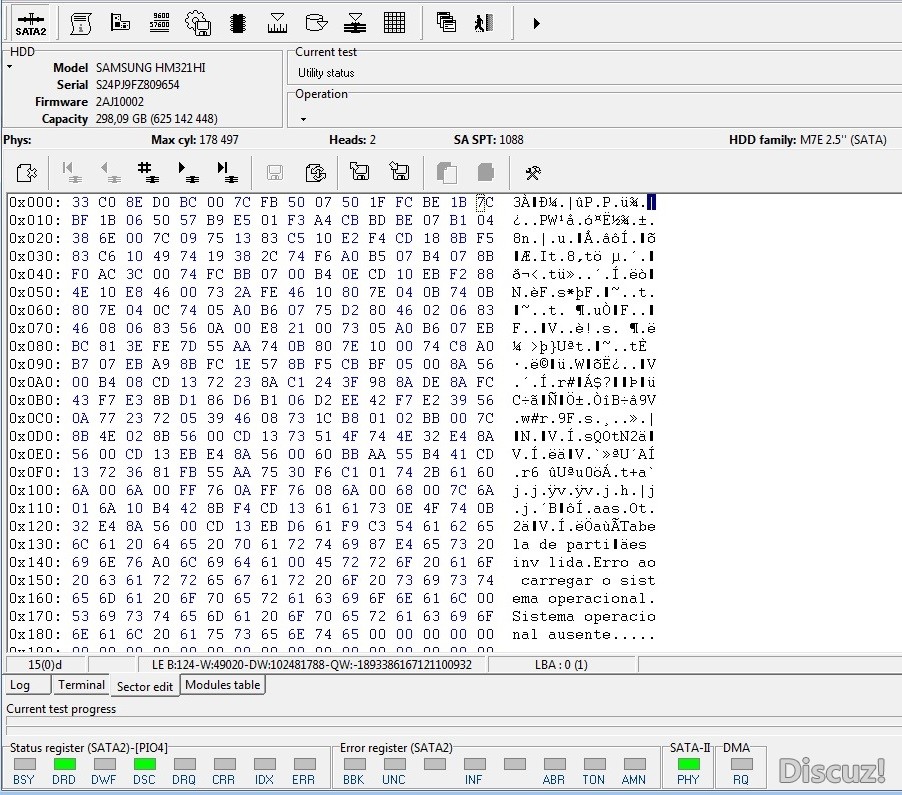Click the 15(0)d offset status field
Image resolution: width=902 pixels, height=795 pixels.
tap(45, 665)
